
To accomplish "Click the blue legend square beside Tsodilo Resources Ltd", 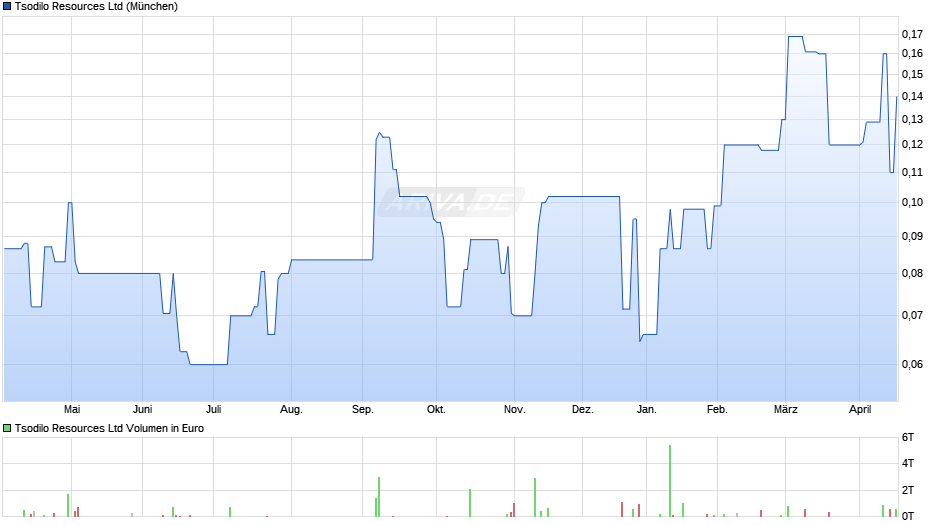I will point(7,7).
